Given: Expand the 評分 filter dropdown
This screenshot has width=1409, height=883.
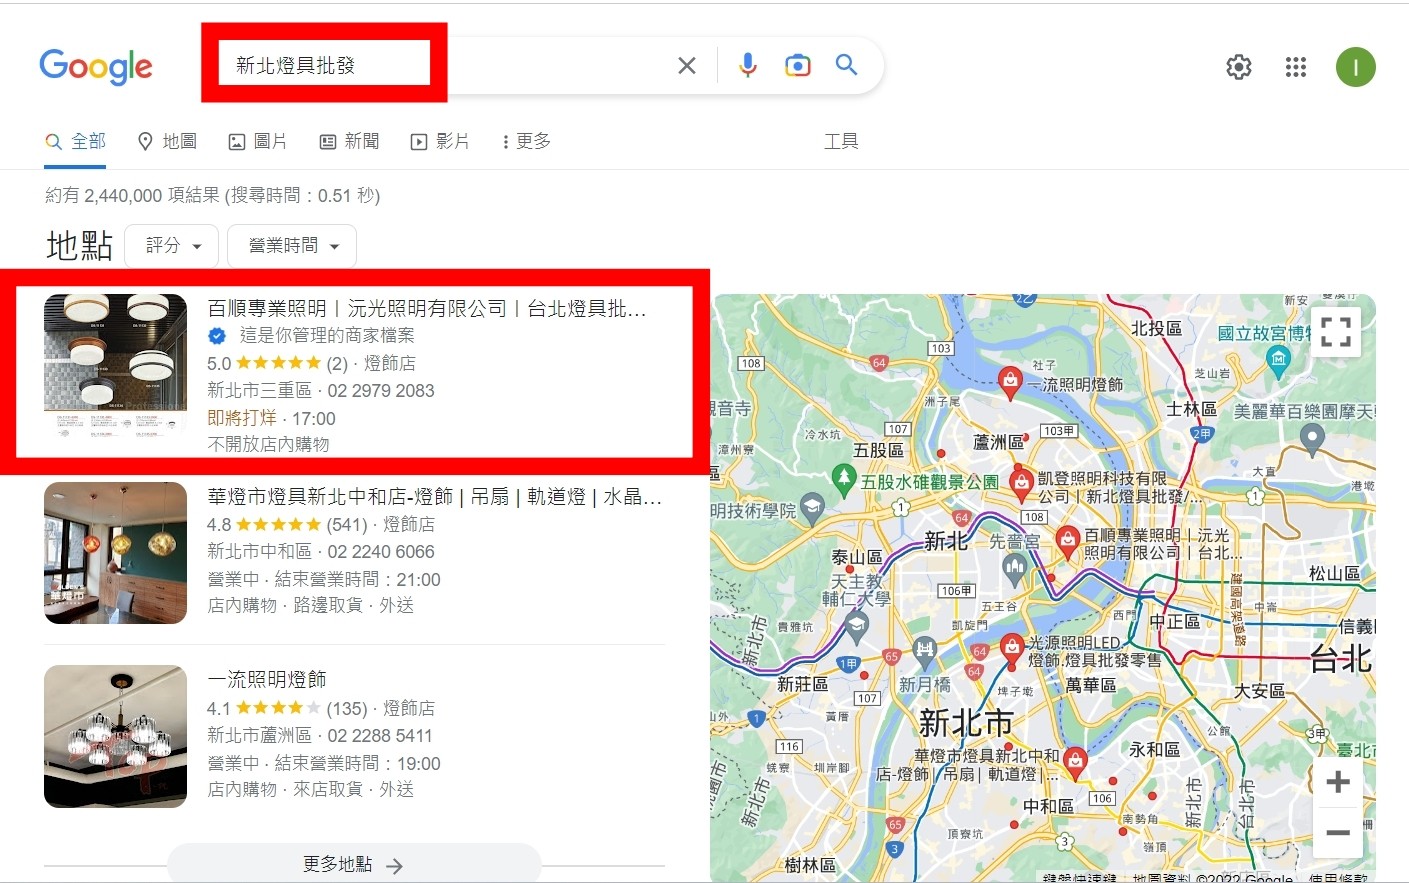Looking at the screenshot, I should pyautogui.click(x=172, y=246).
